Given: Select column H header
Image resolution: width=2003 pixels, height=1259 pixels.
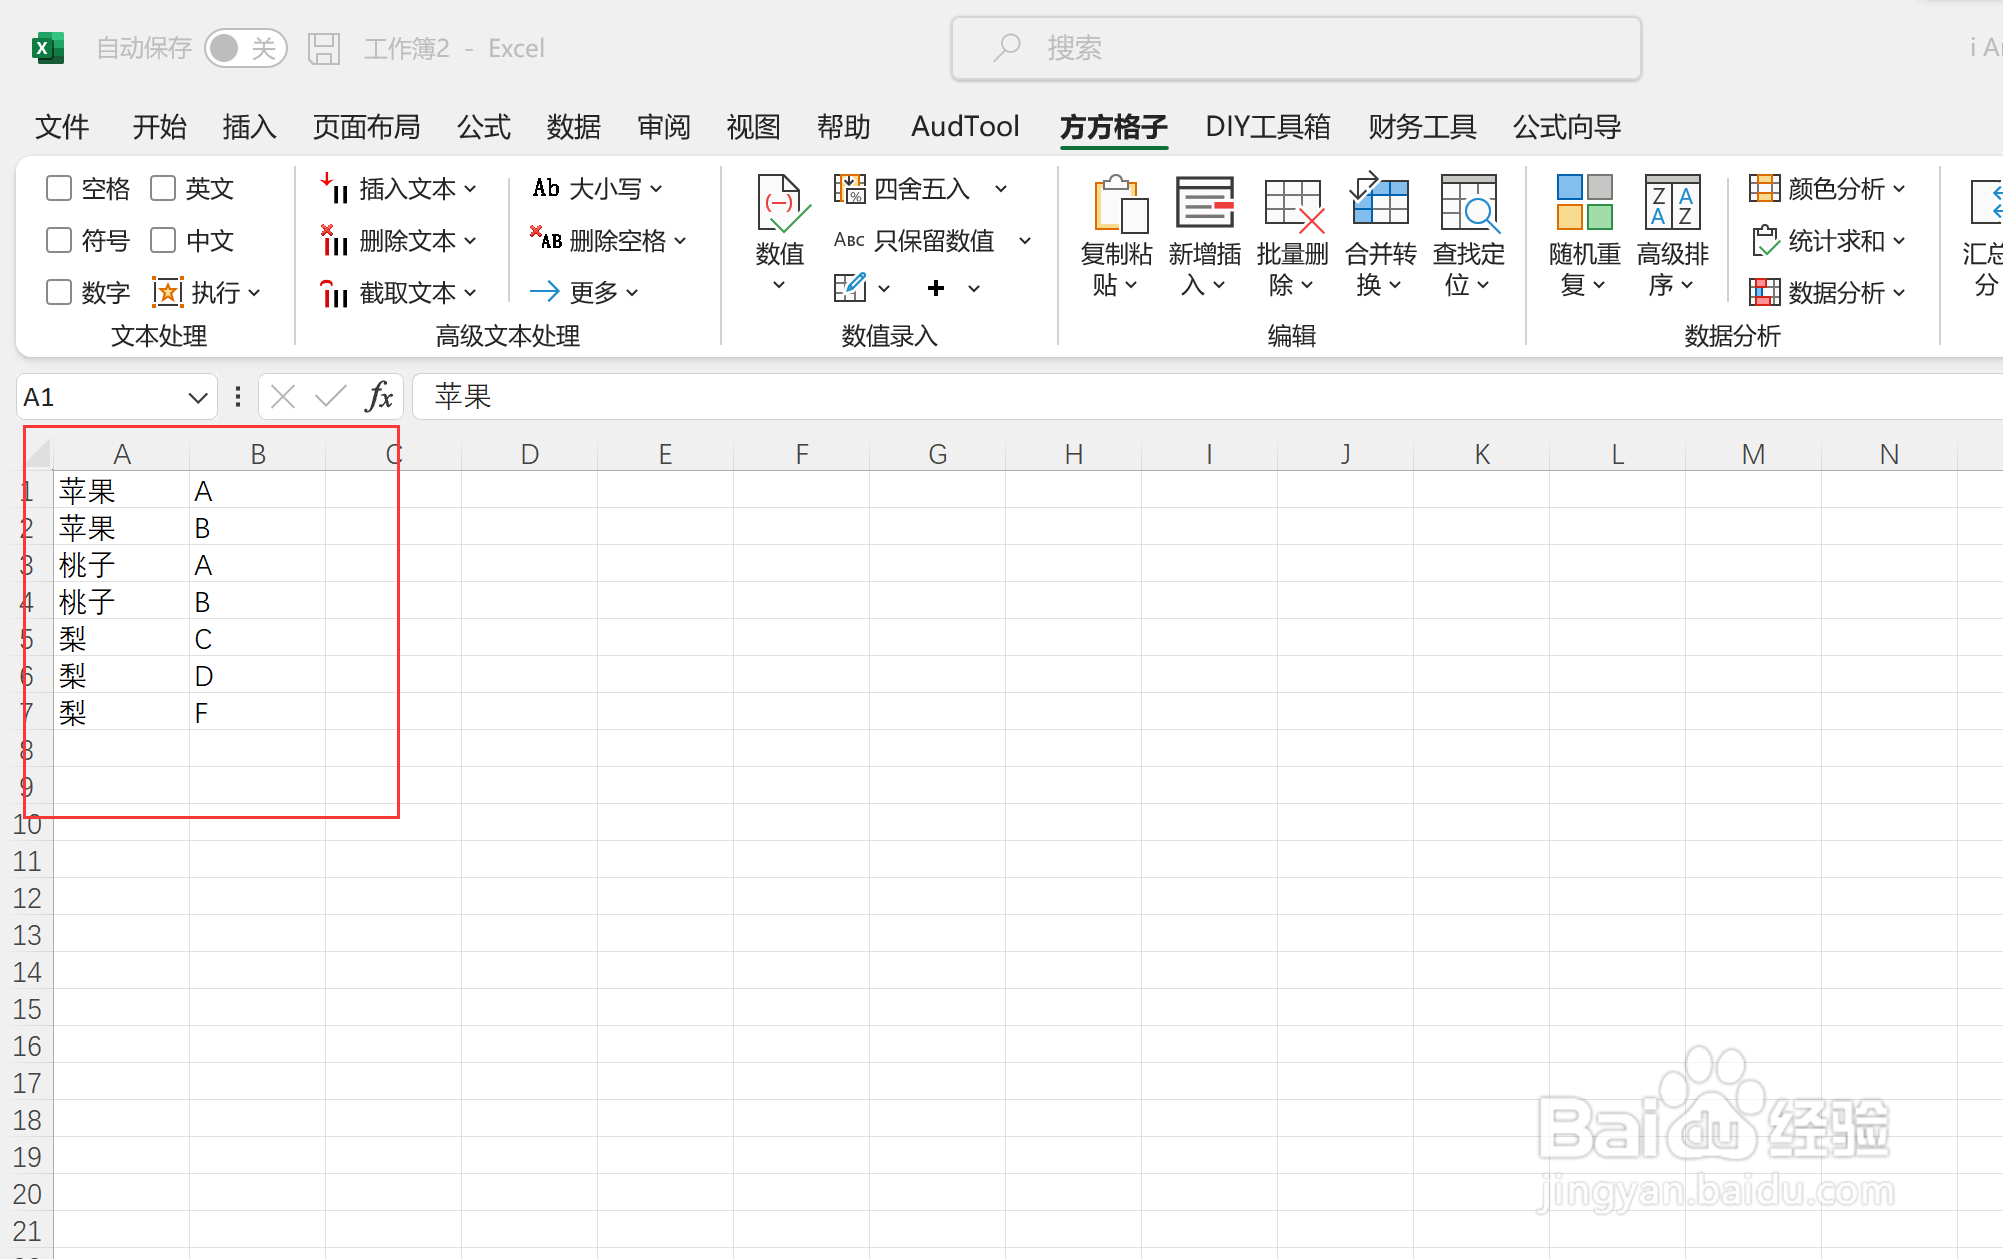Looking at the screenshot, I should pos(1074,454).
